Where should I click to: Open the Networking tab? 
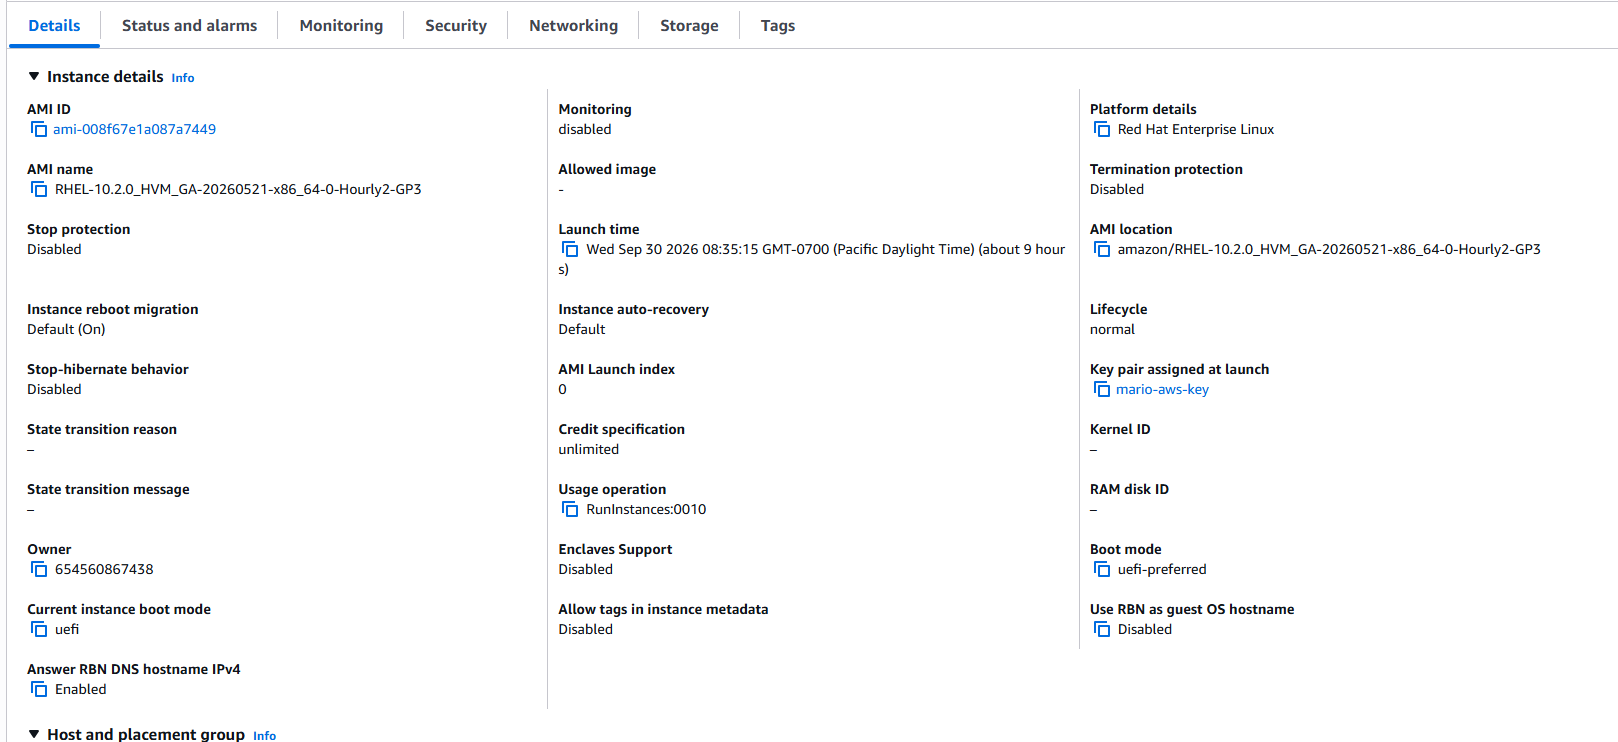(x=573, y=26)
